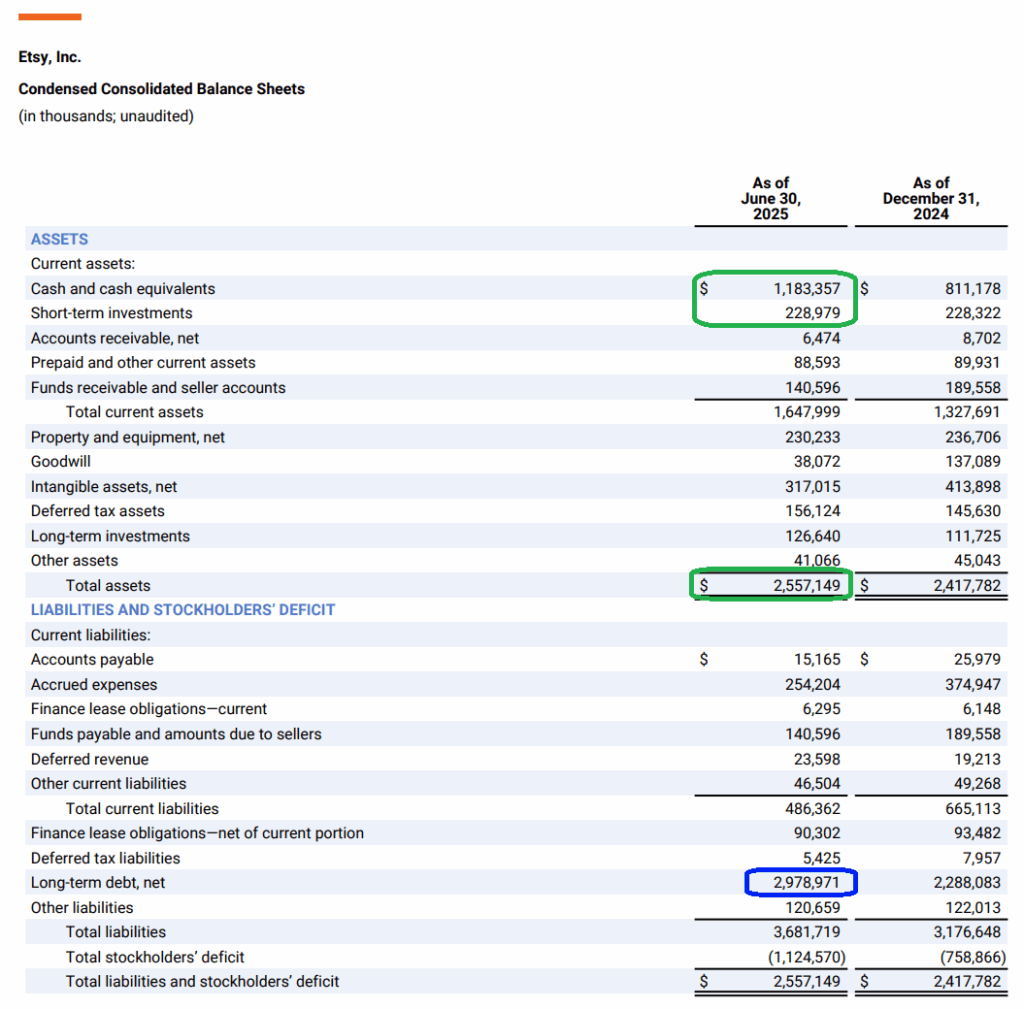Image resolution: width=1024 pixels, height=1009 pixels.
Task: Select 'Property and equipment, net' label
Action: (x=128, y=437)
